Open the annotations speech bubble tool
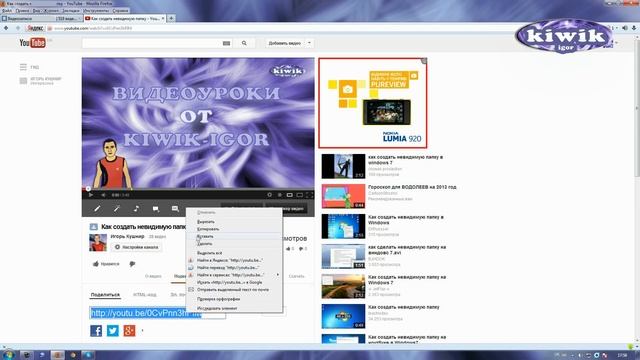Image resolution: width=640 pixels, height=360 pixels. click(156, 209)
